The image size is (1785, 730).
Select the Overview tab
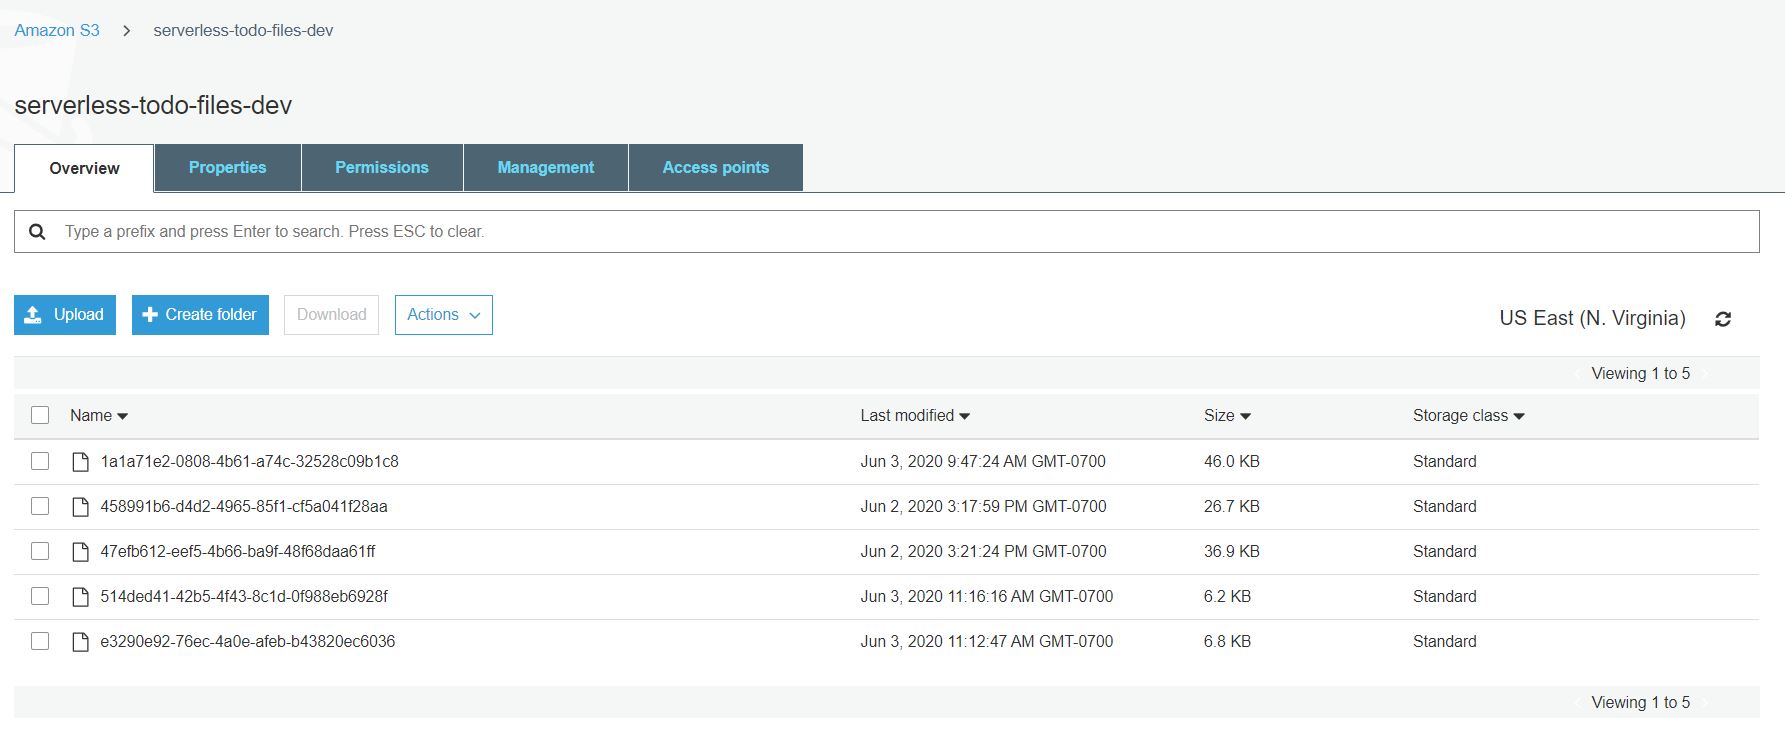[84, 168]
